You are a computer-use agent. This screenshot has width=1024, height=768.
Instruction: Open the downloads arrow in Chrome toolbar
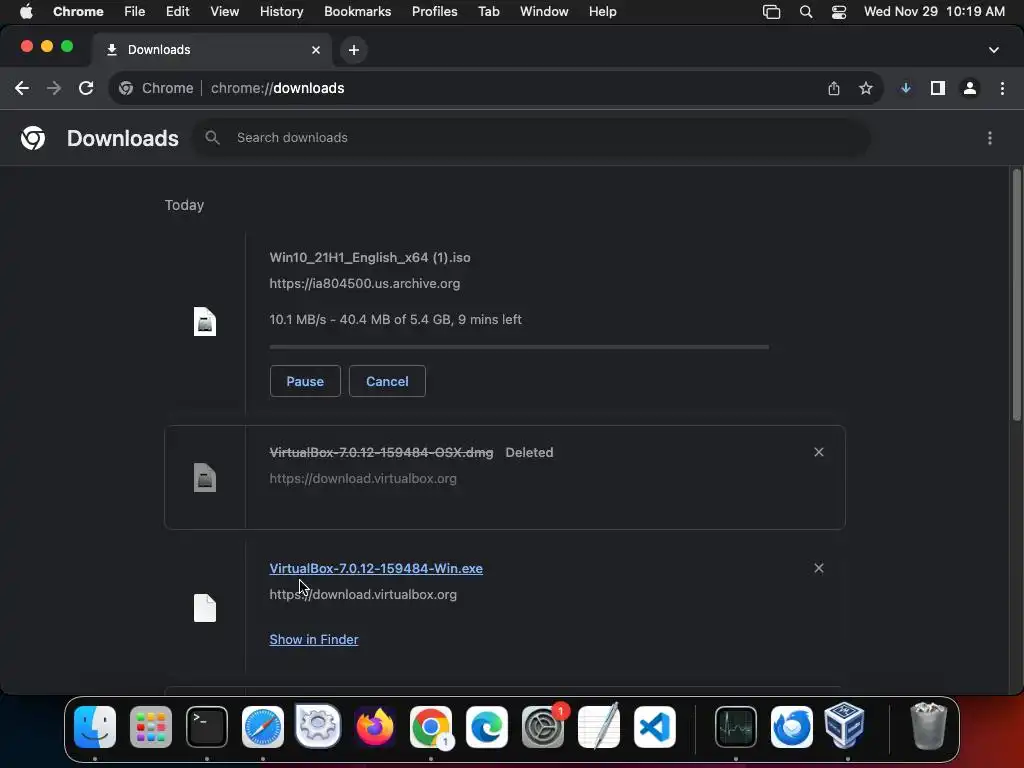[906, 88]
